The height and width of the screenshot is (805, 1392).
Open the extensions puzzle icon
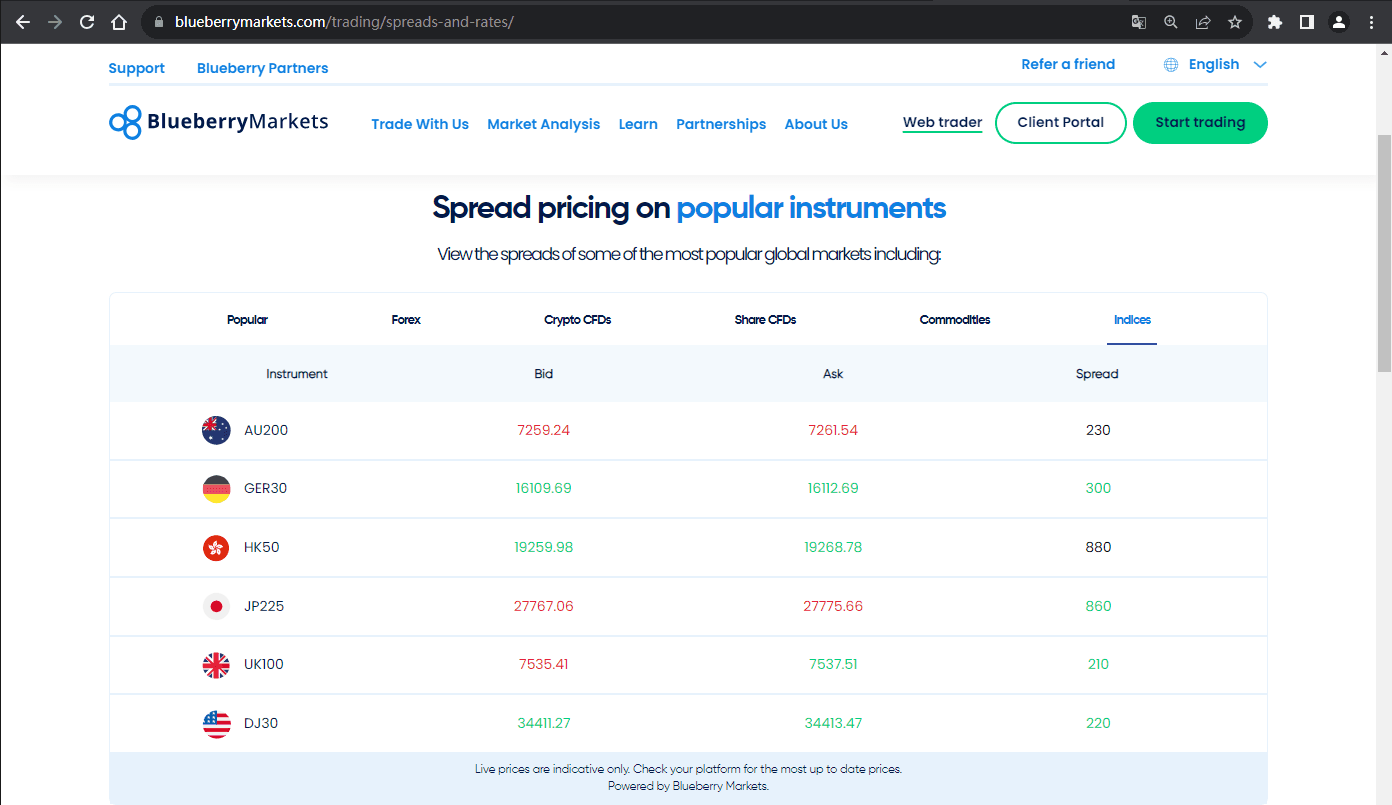click(x=1274, y=22)
